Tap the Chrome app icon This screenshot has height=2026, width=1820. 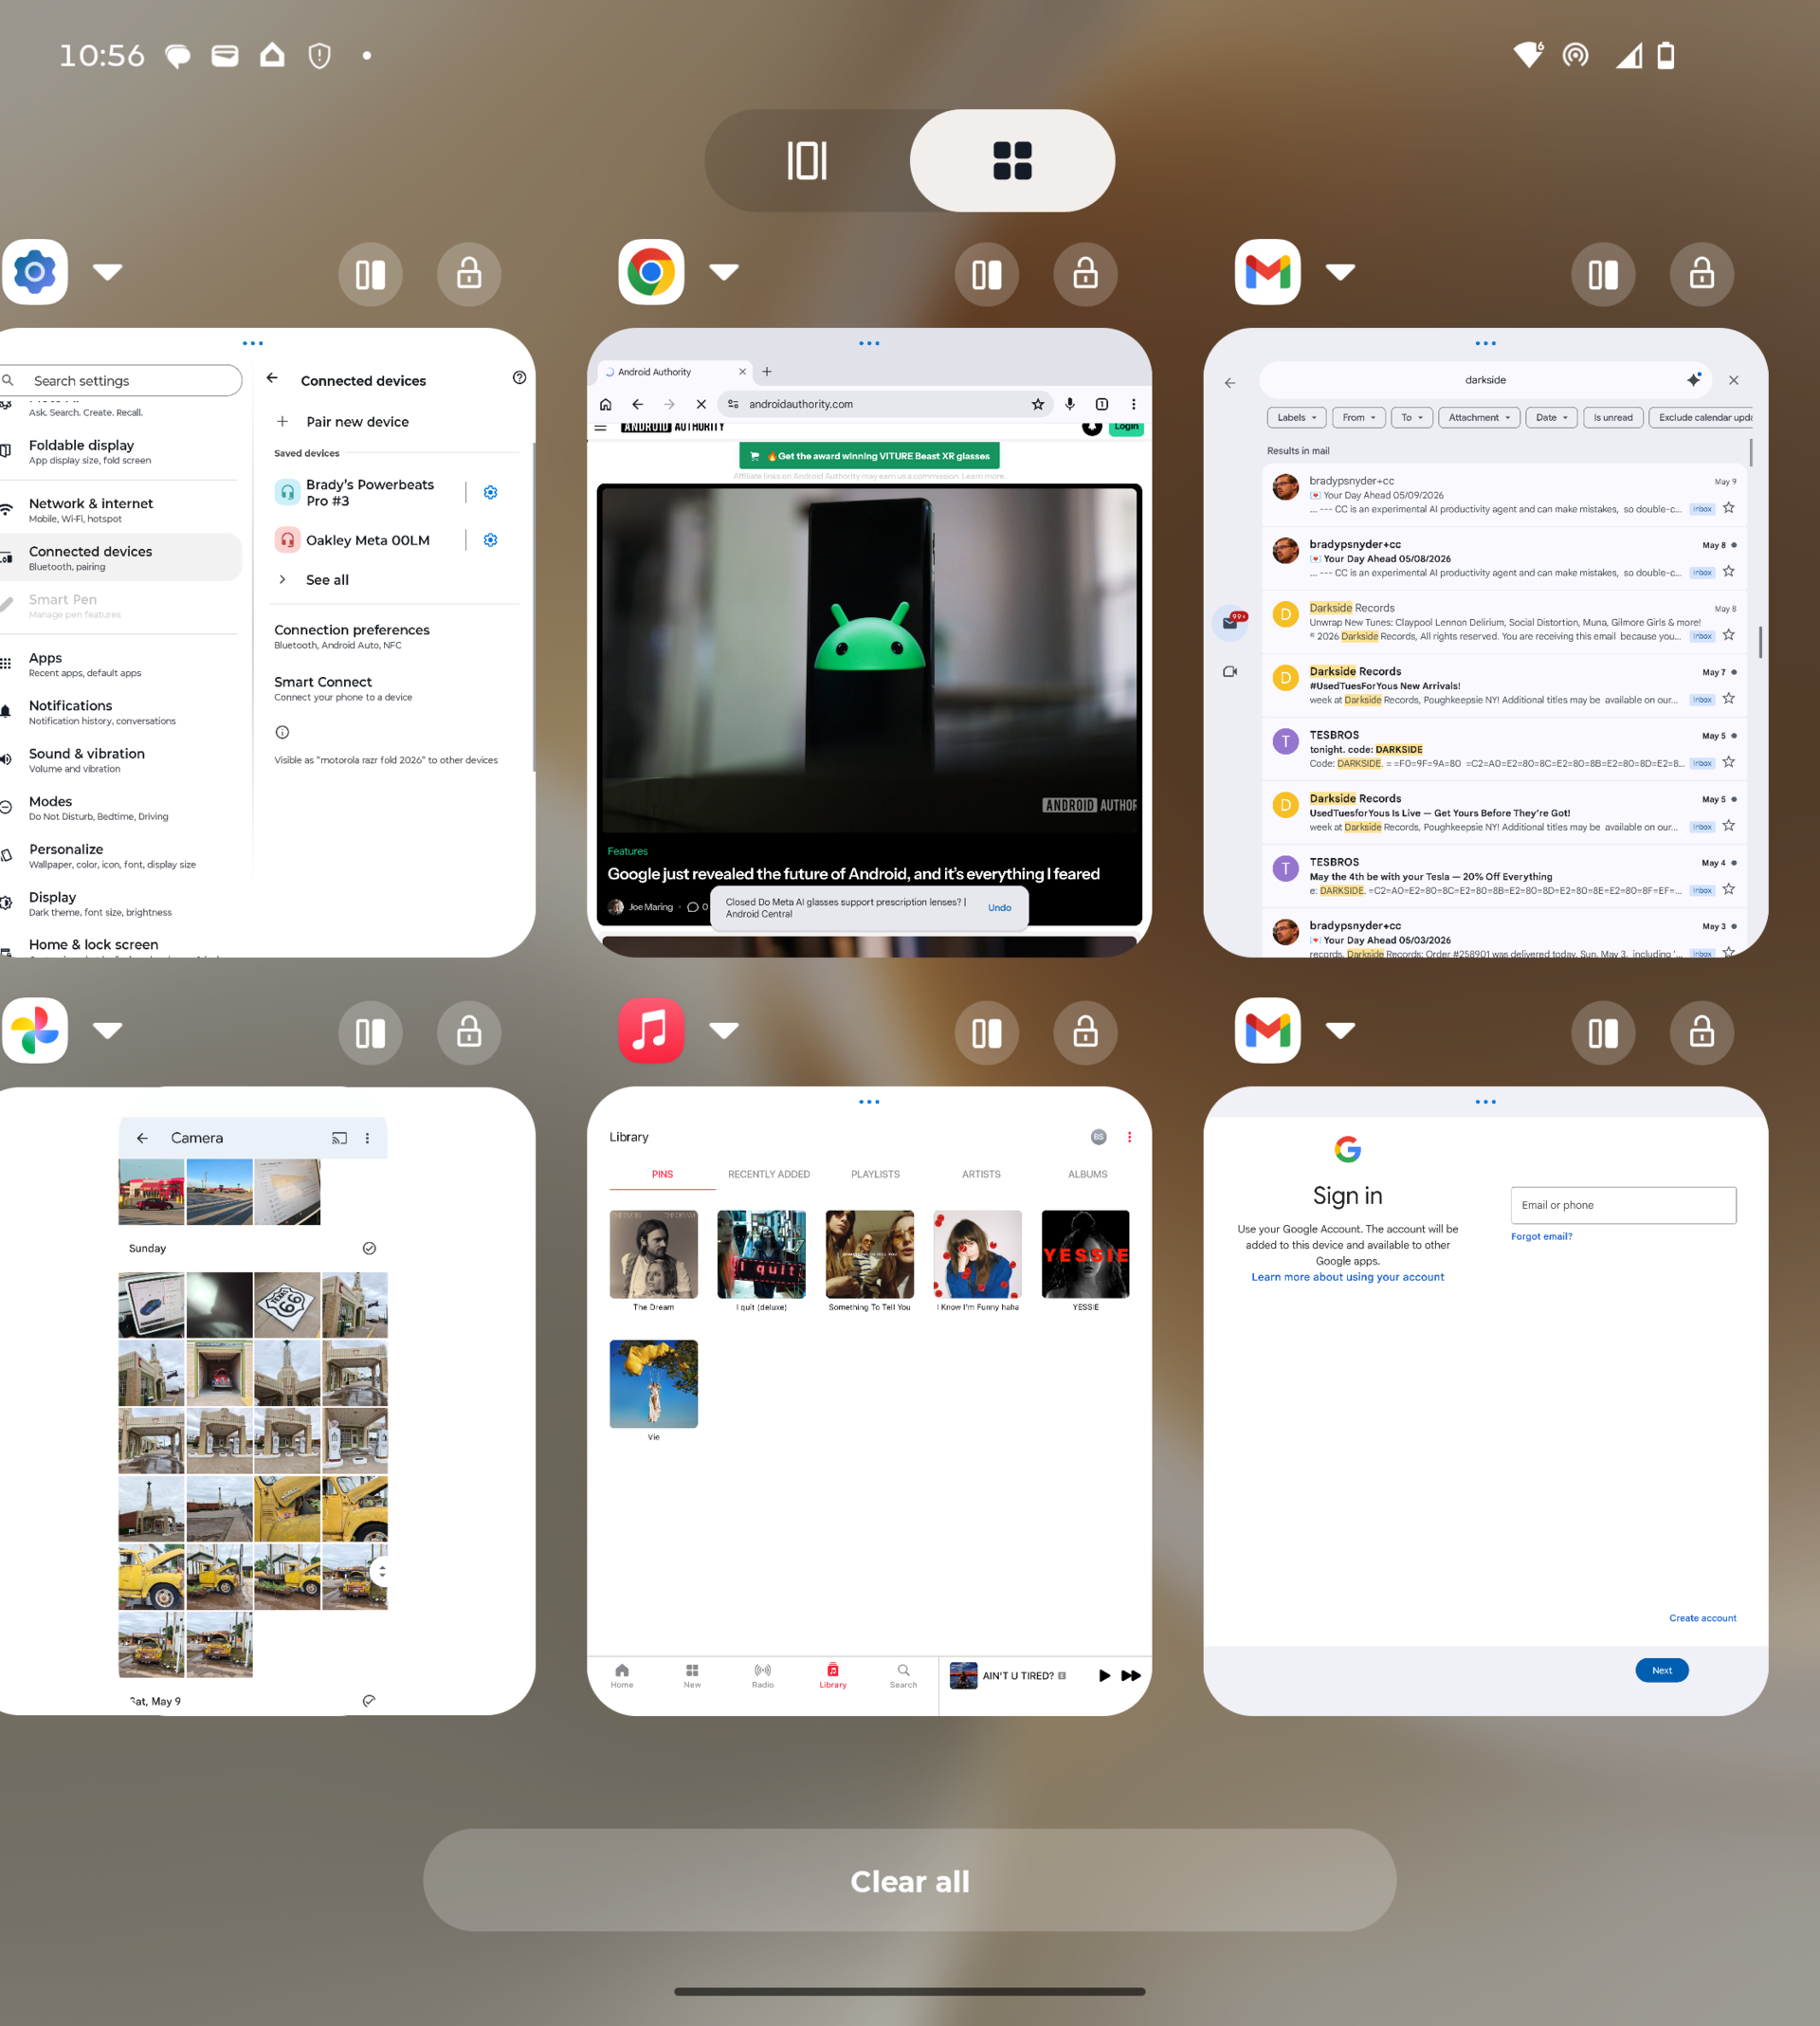[x=651, y=272]
